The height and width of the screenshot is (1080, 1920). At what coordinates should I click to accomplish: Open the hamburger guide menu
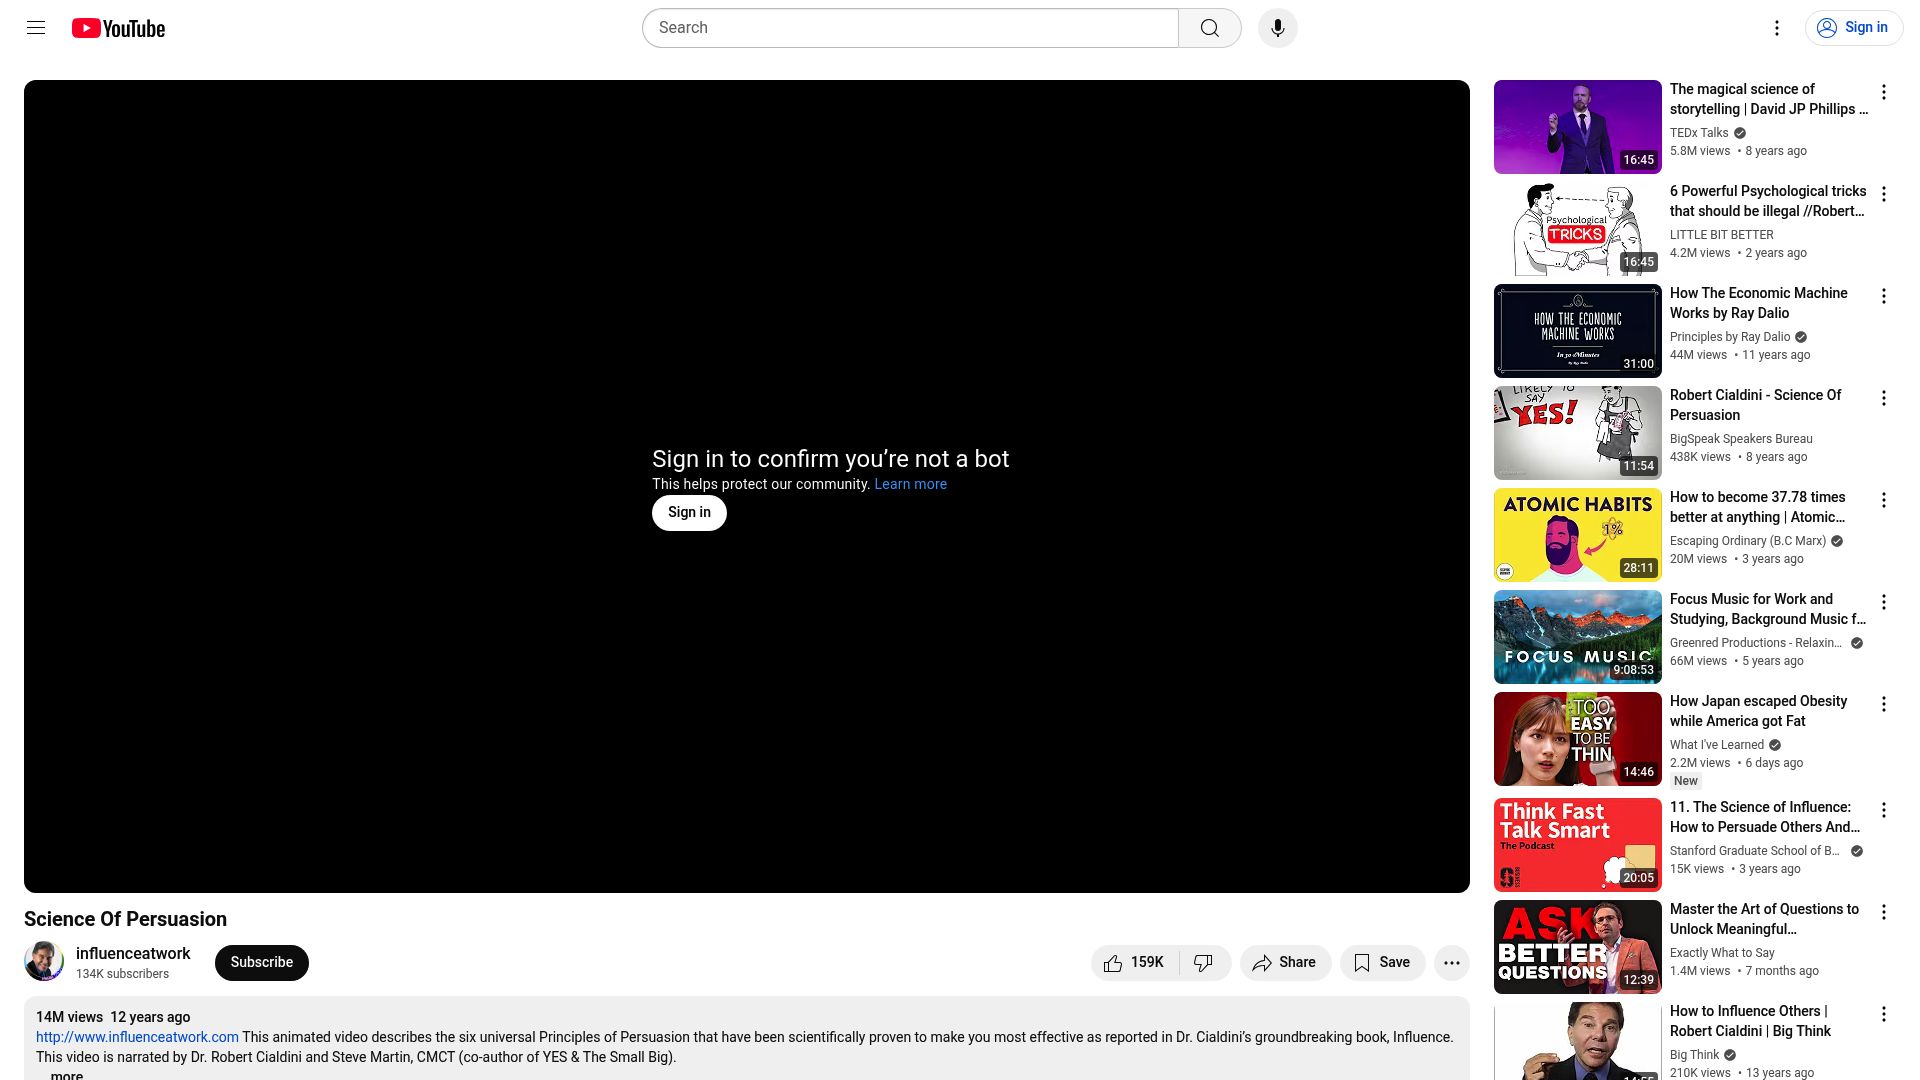tap(36, 28)
